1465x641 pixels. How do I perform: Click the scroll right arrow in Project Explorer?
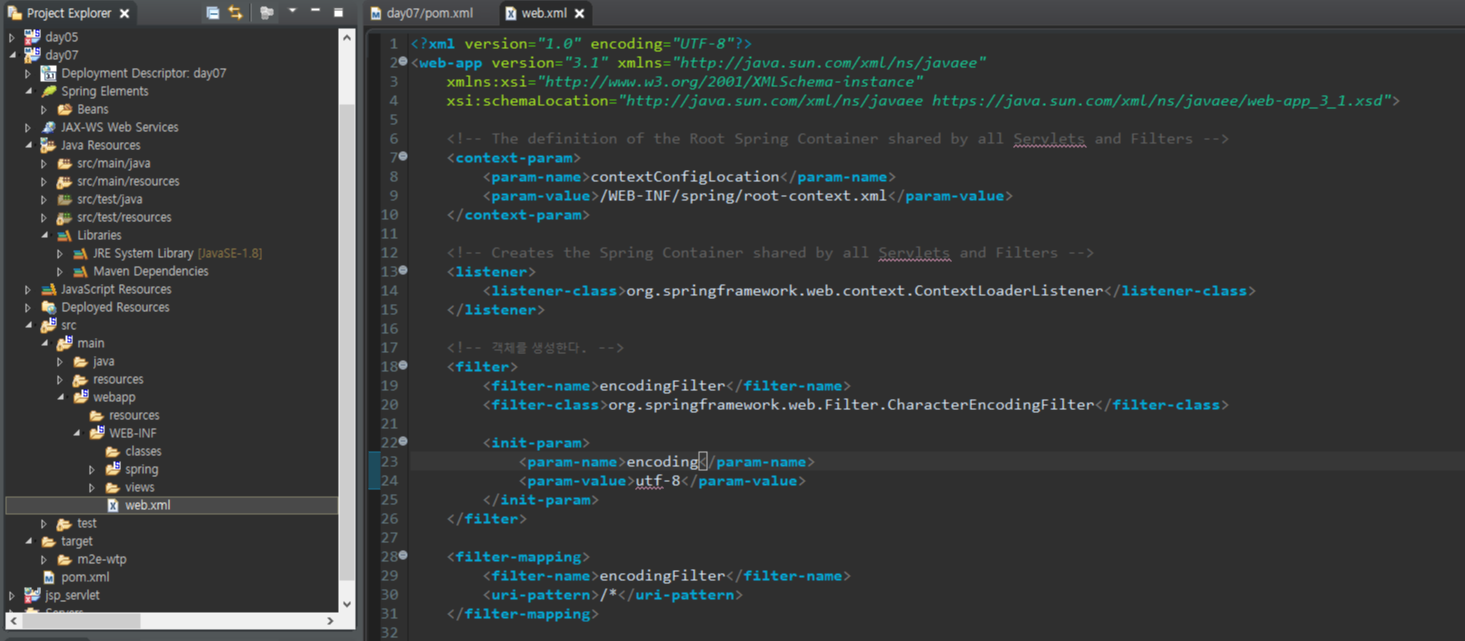pos(330,621)
